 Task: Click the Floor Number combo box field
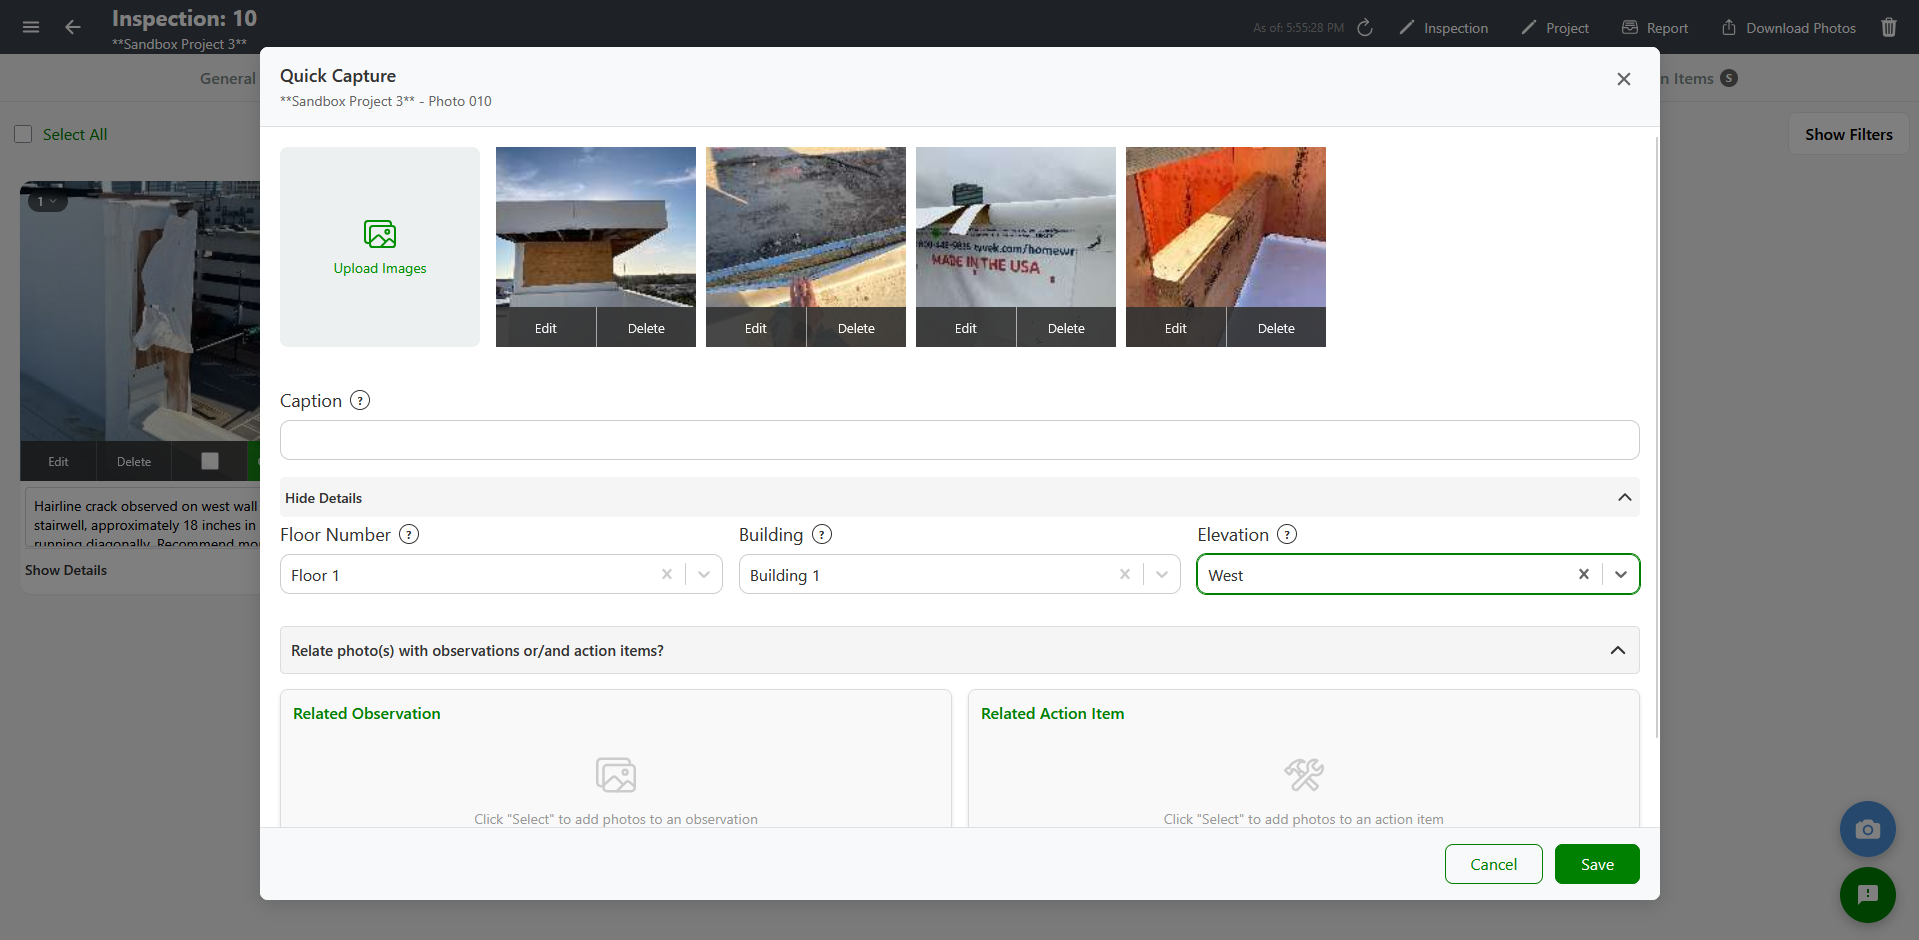coord(501,574)
